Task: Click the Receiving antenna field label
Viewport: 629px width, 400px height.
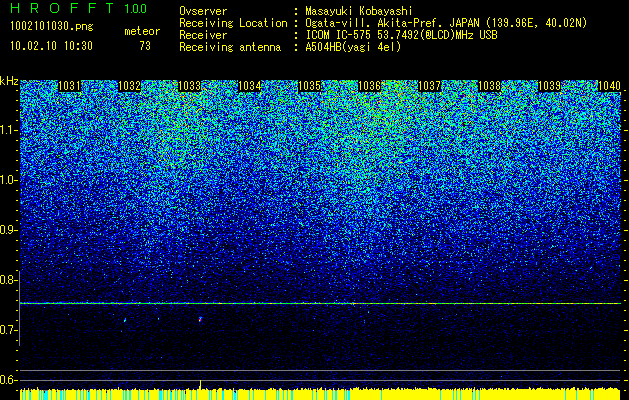Action: click(230, 47)
